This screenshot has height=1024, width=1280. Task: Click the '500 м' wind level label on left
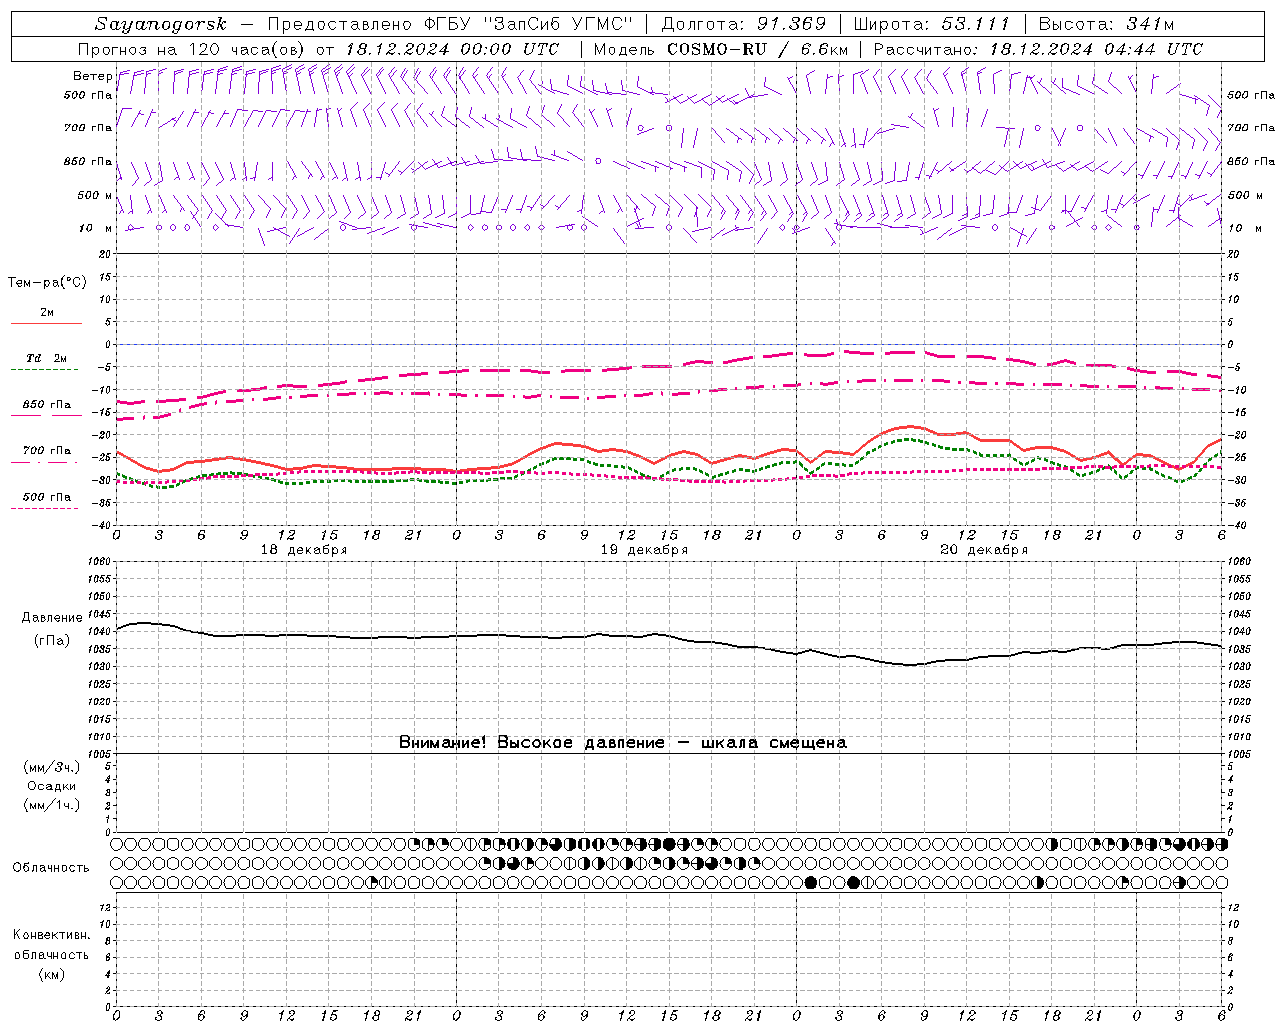pos(95,195)
